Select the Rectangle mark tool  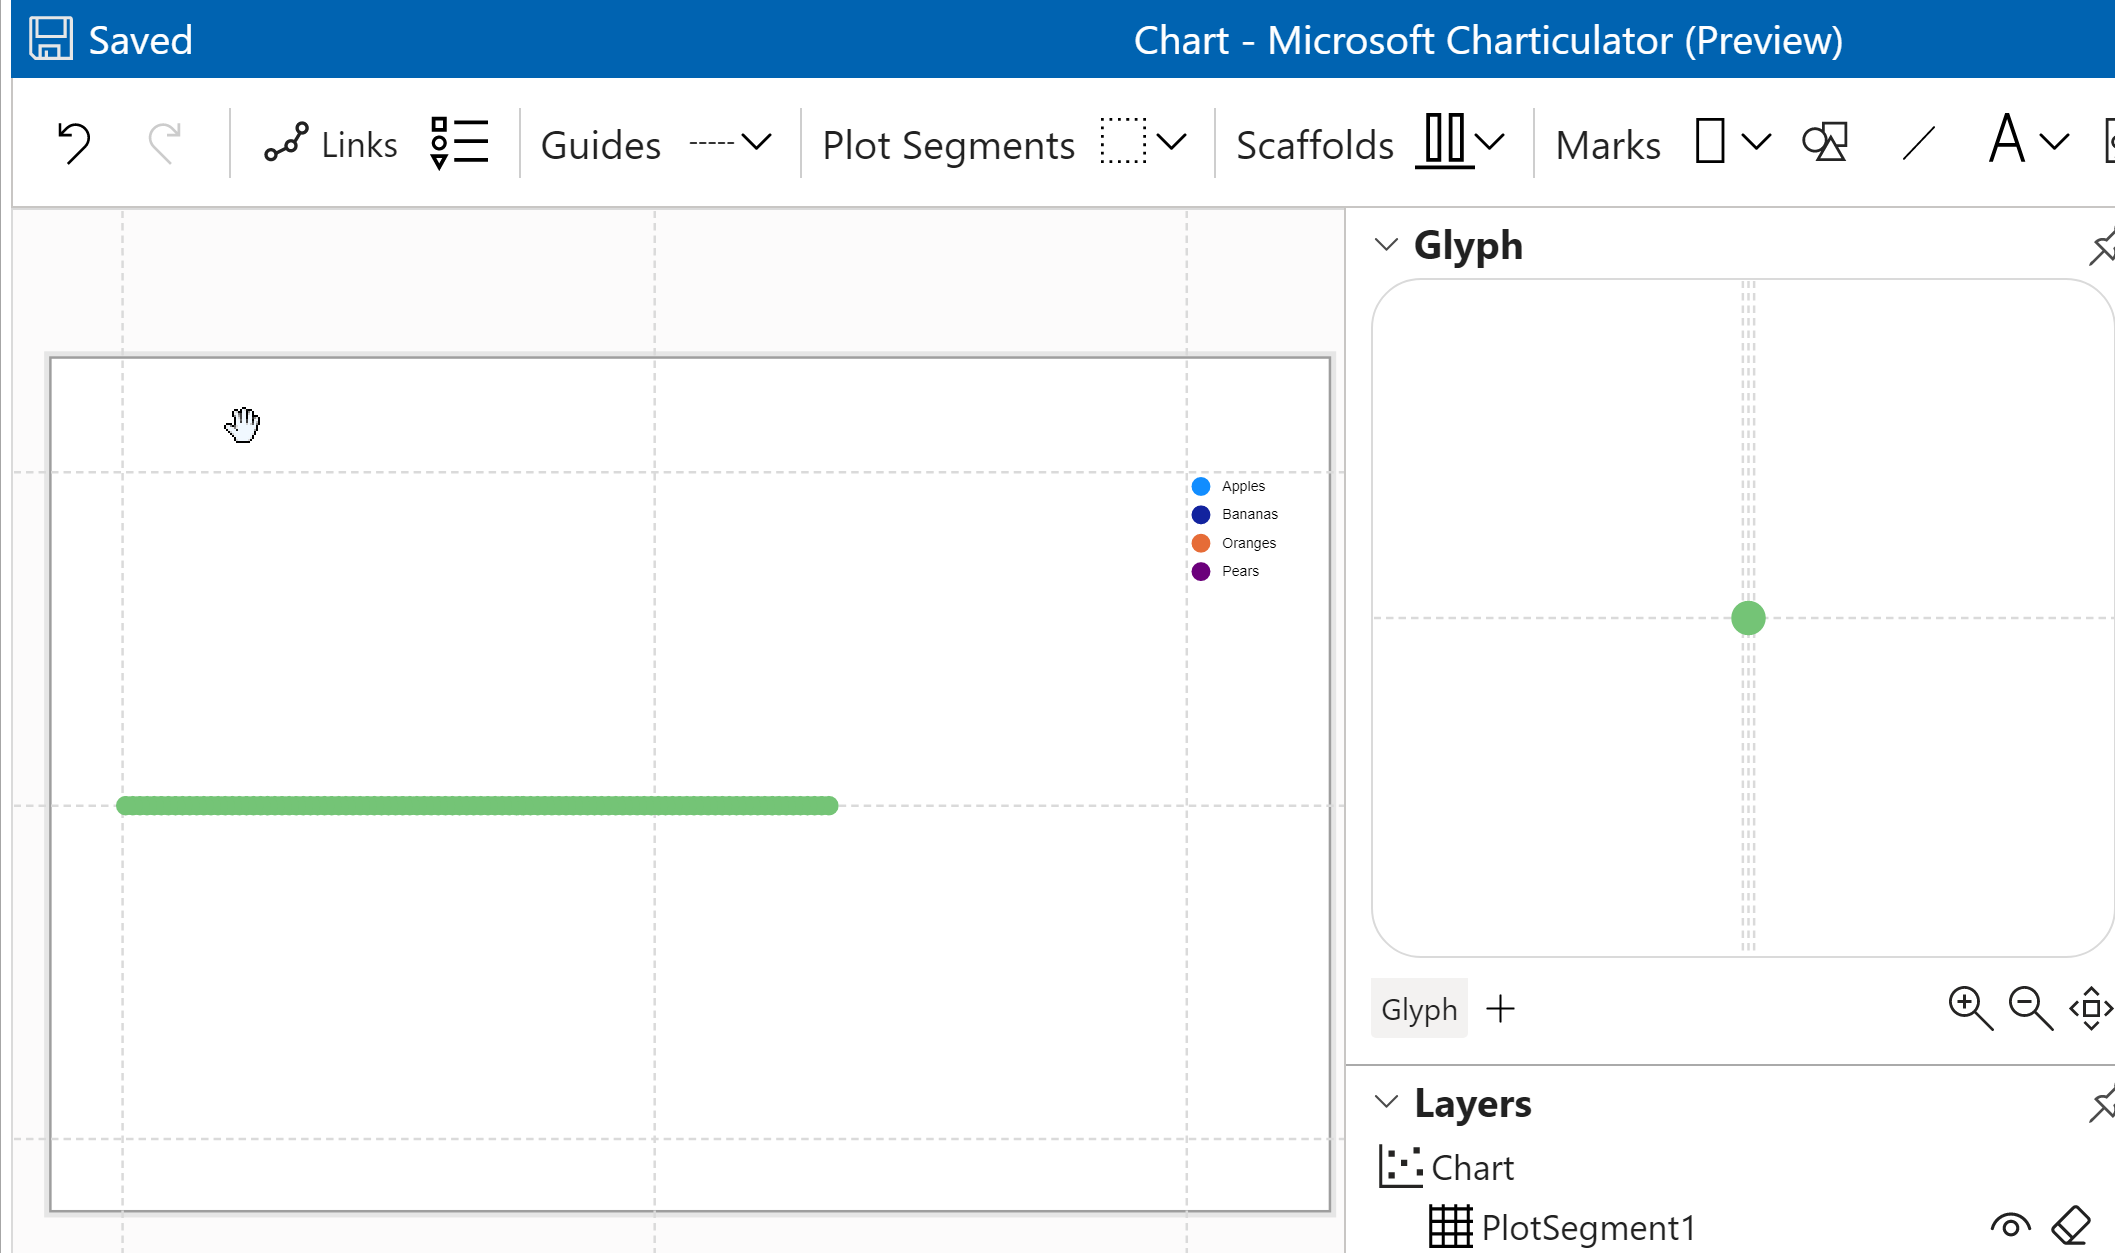point(1709,143)
